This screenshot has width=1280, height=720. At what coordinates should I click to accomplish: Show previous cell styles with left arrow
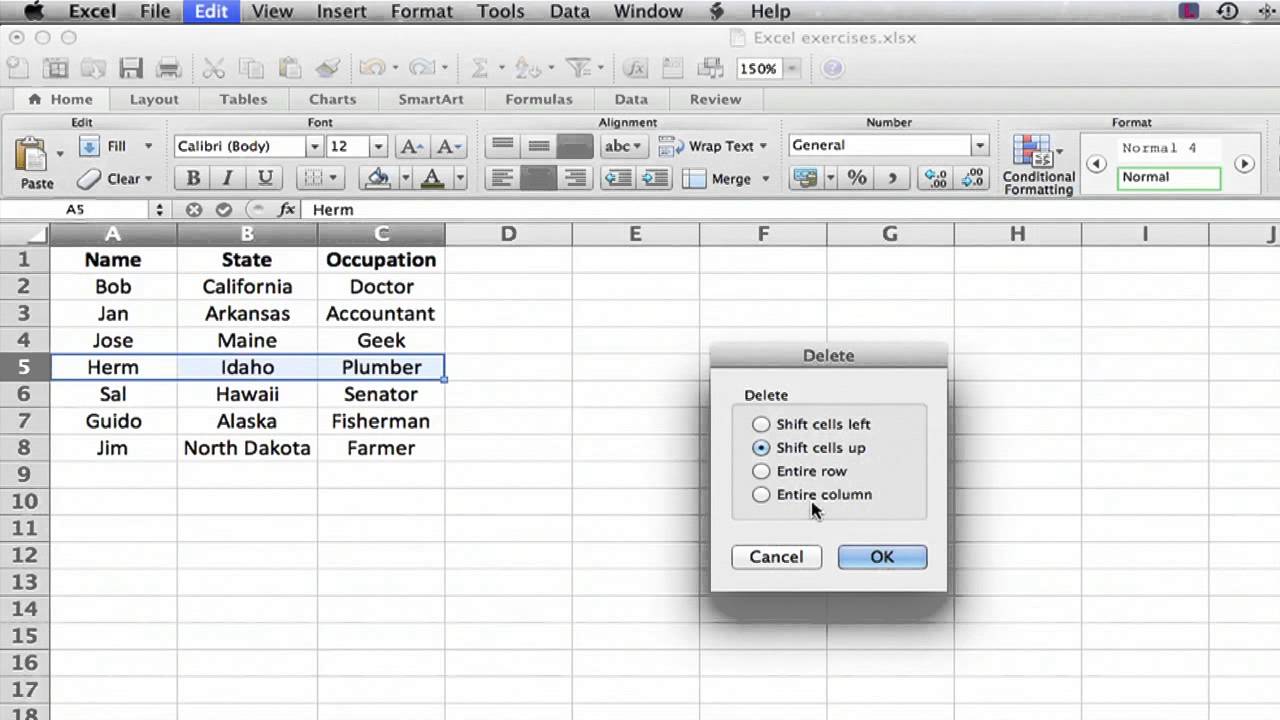[x=1096, y=164]
